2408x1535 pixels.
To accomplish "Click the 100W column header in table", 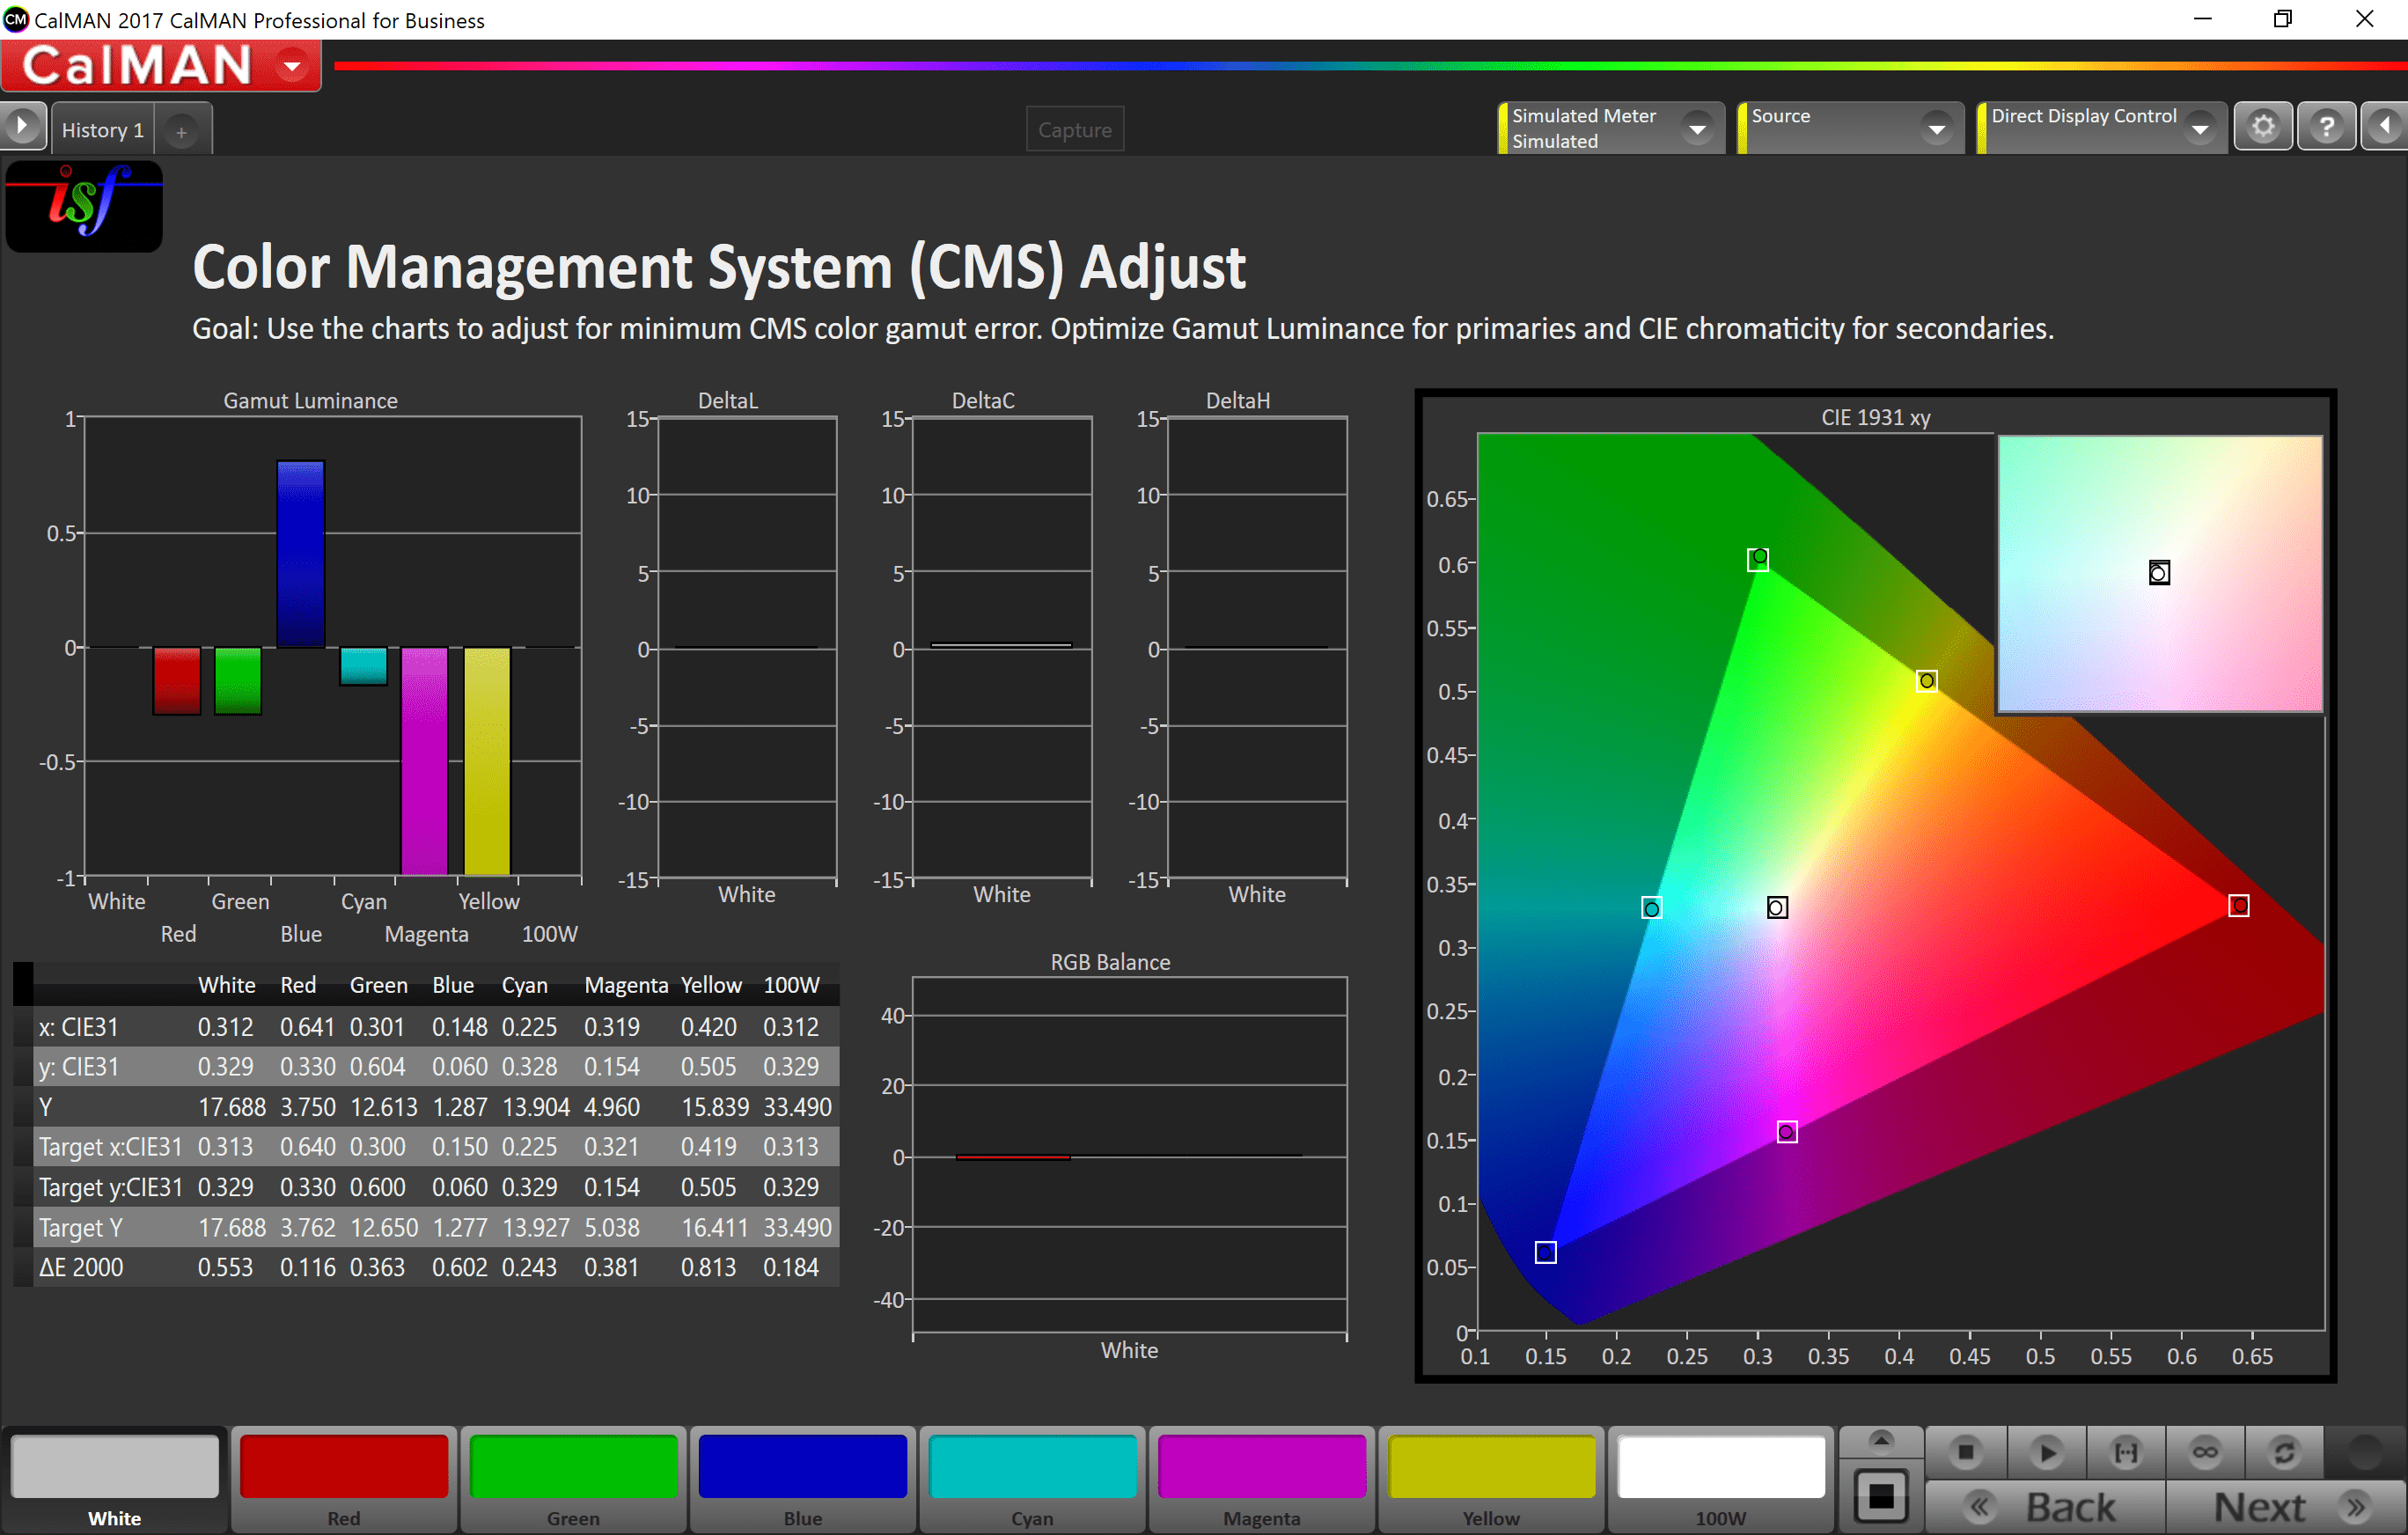I will coord(791,985).
